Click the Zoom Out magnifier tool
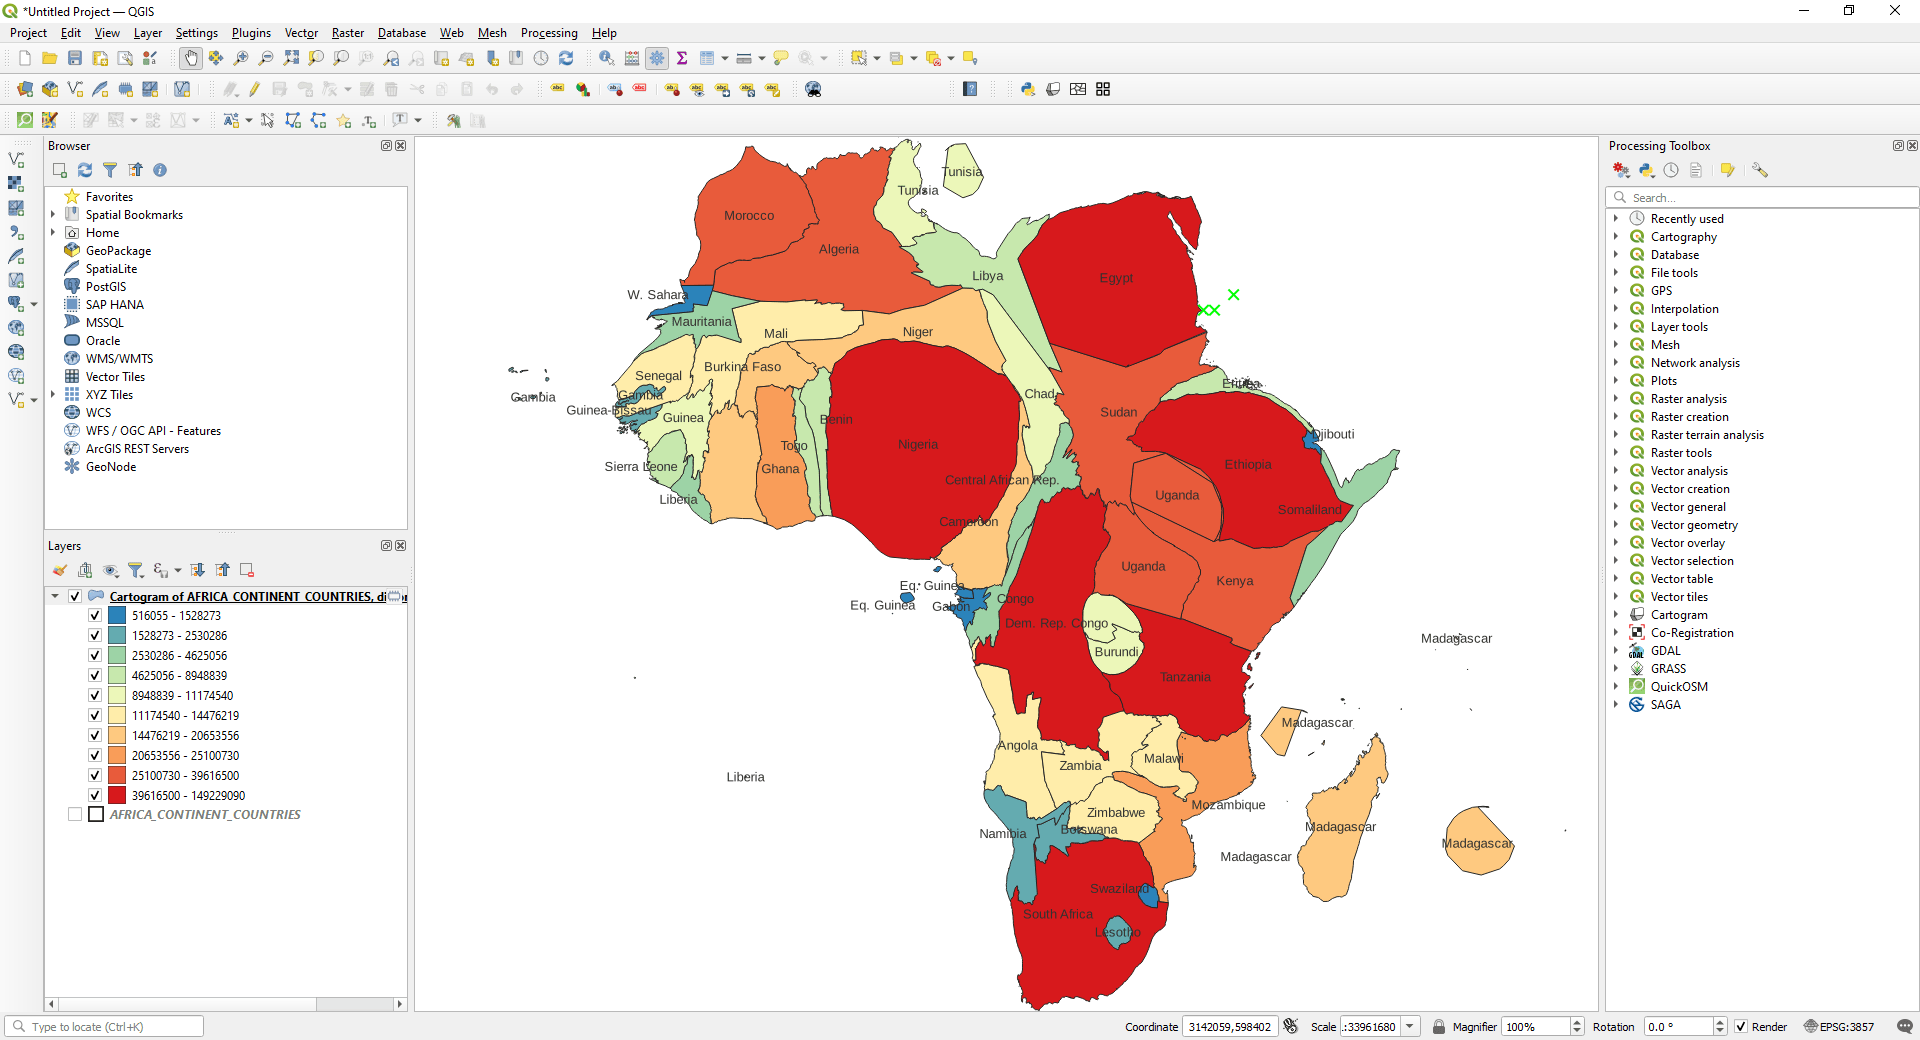The width and height of the screenshot is (1920, 1040). click(x=266, y=58)
